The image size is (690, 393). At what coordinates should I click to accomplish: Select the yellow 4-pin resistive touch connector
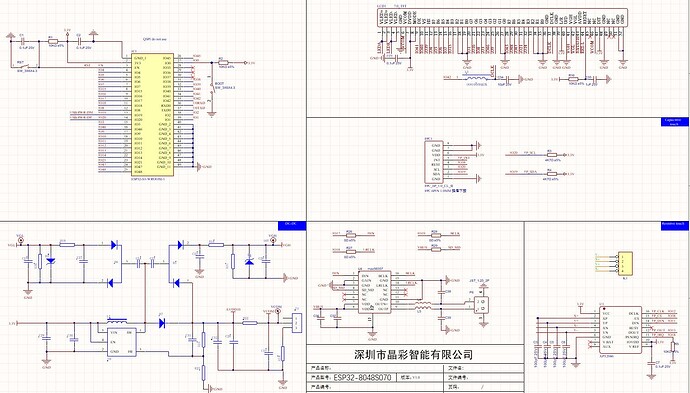[x=625, y=263]
